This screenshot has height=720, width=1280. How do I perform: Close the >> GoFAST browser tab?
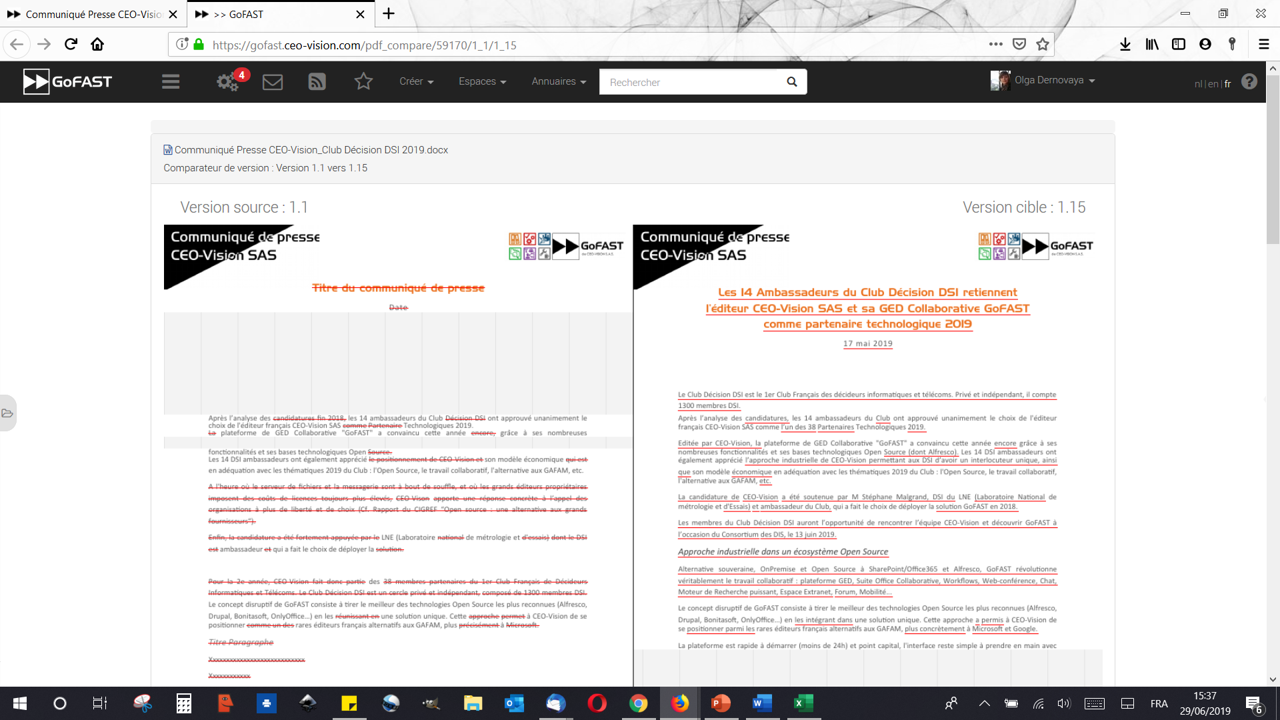click(361, 14)
